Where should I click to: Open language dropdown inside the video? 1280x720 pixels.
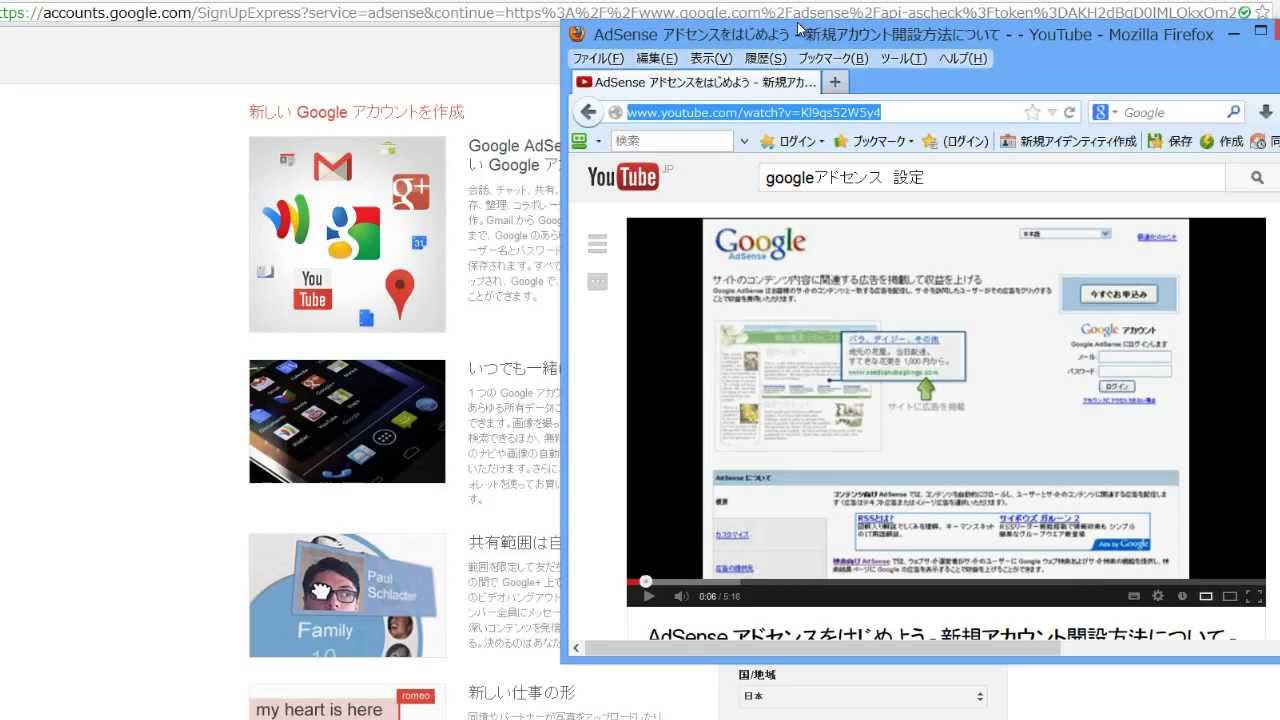[x=1064, y=234]
